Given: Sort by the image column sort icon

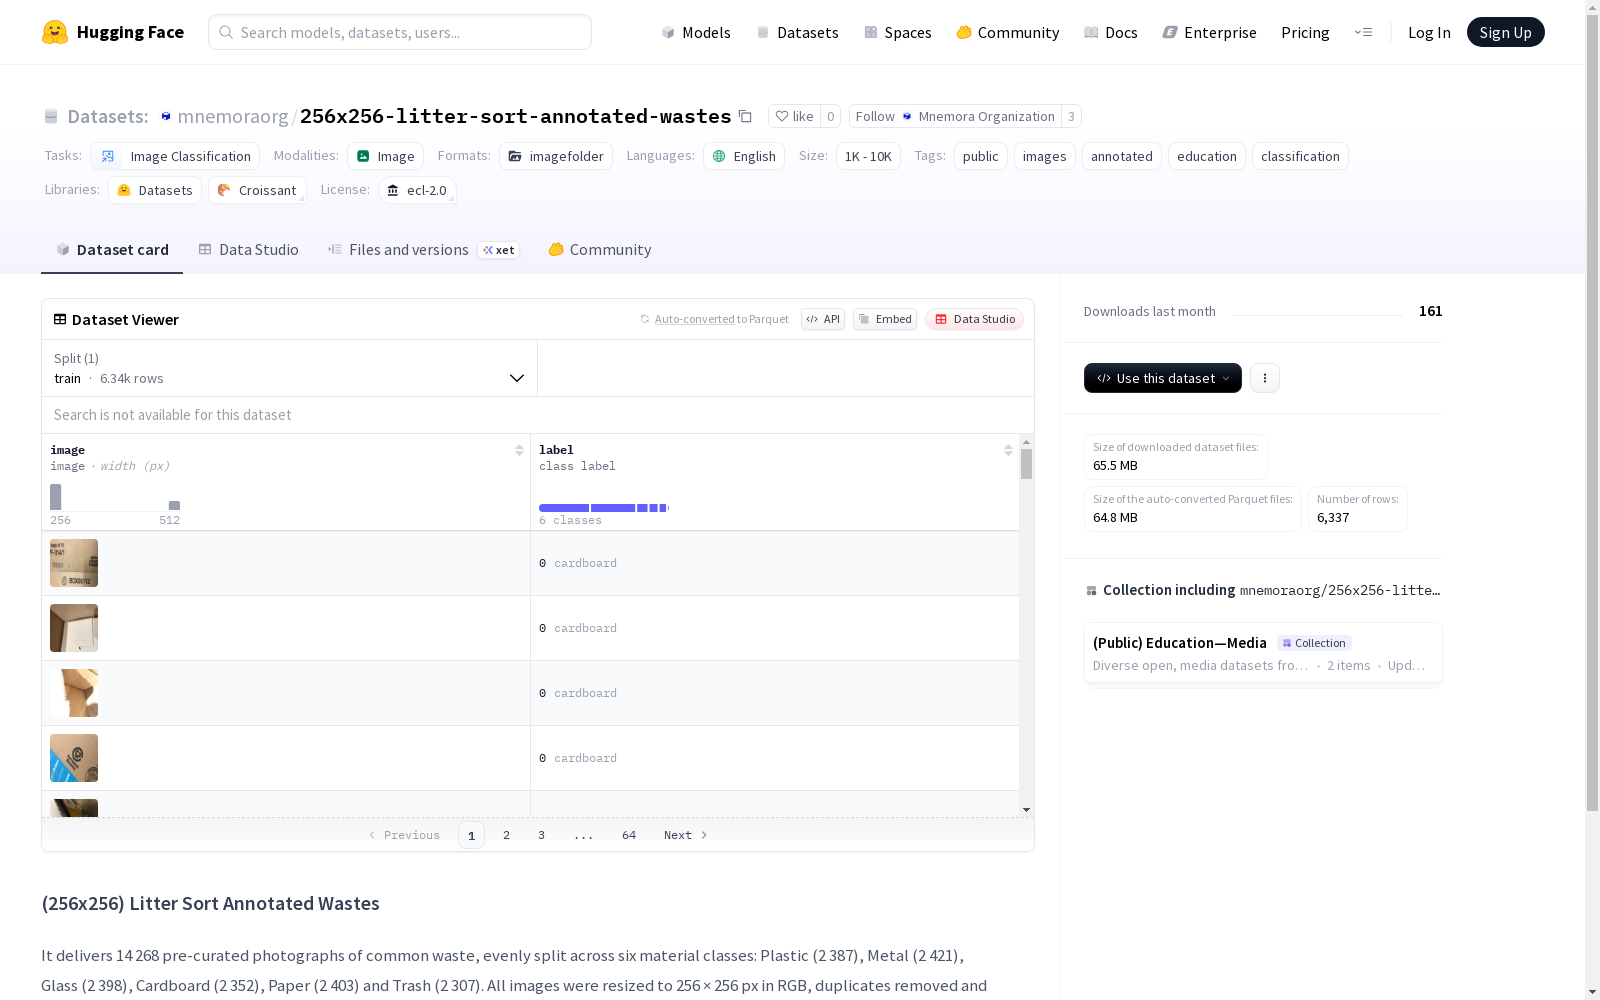Looking at the screenshot, I should 519,450.
